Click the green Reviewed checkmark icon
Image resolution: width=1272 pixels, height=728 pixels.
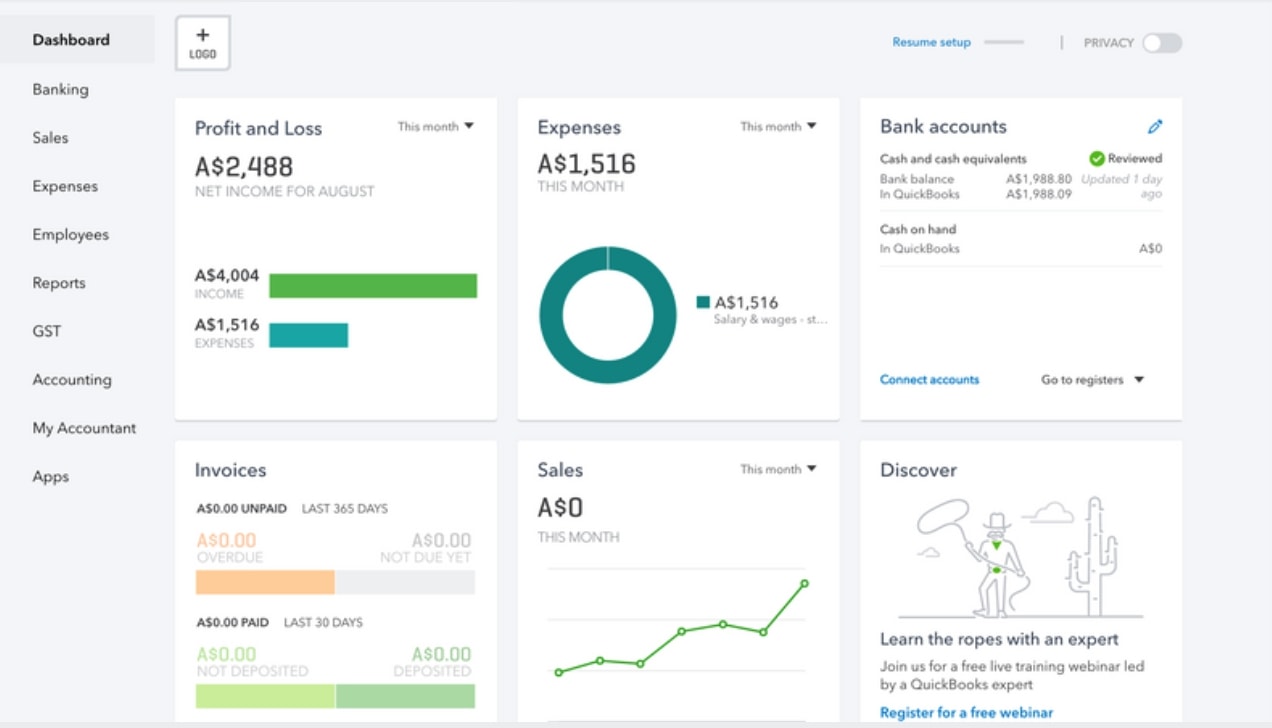tap(1096, 158)
